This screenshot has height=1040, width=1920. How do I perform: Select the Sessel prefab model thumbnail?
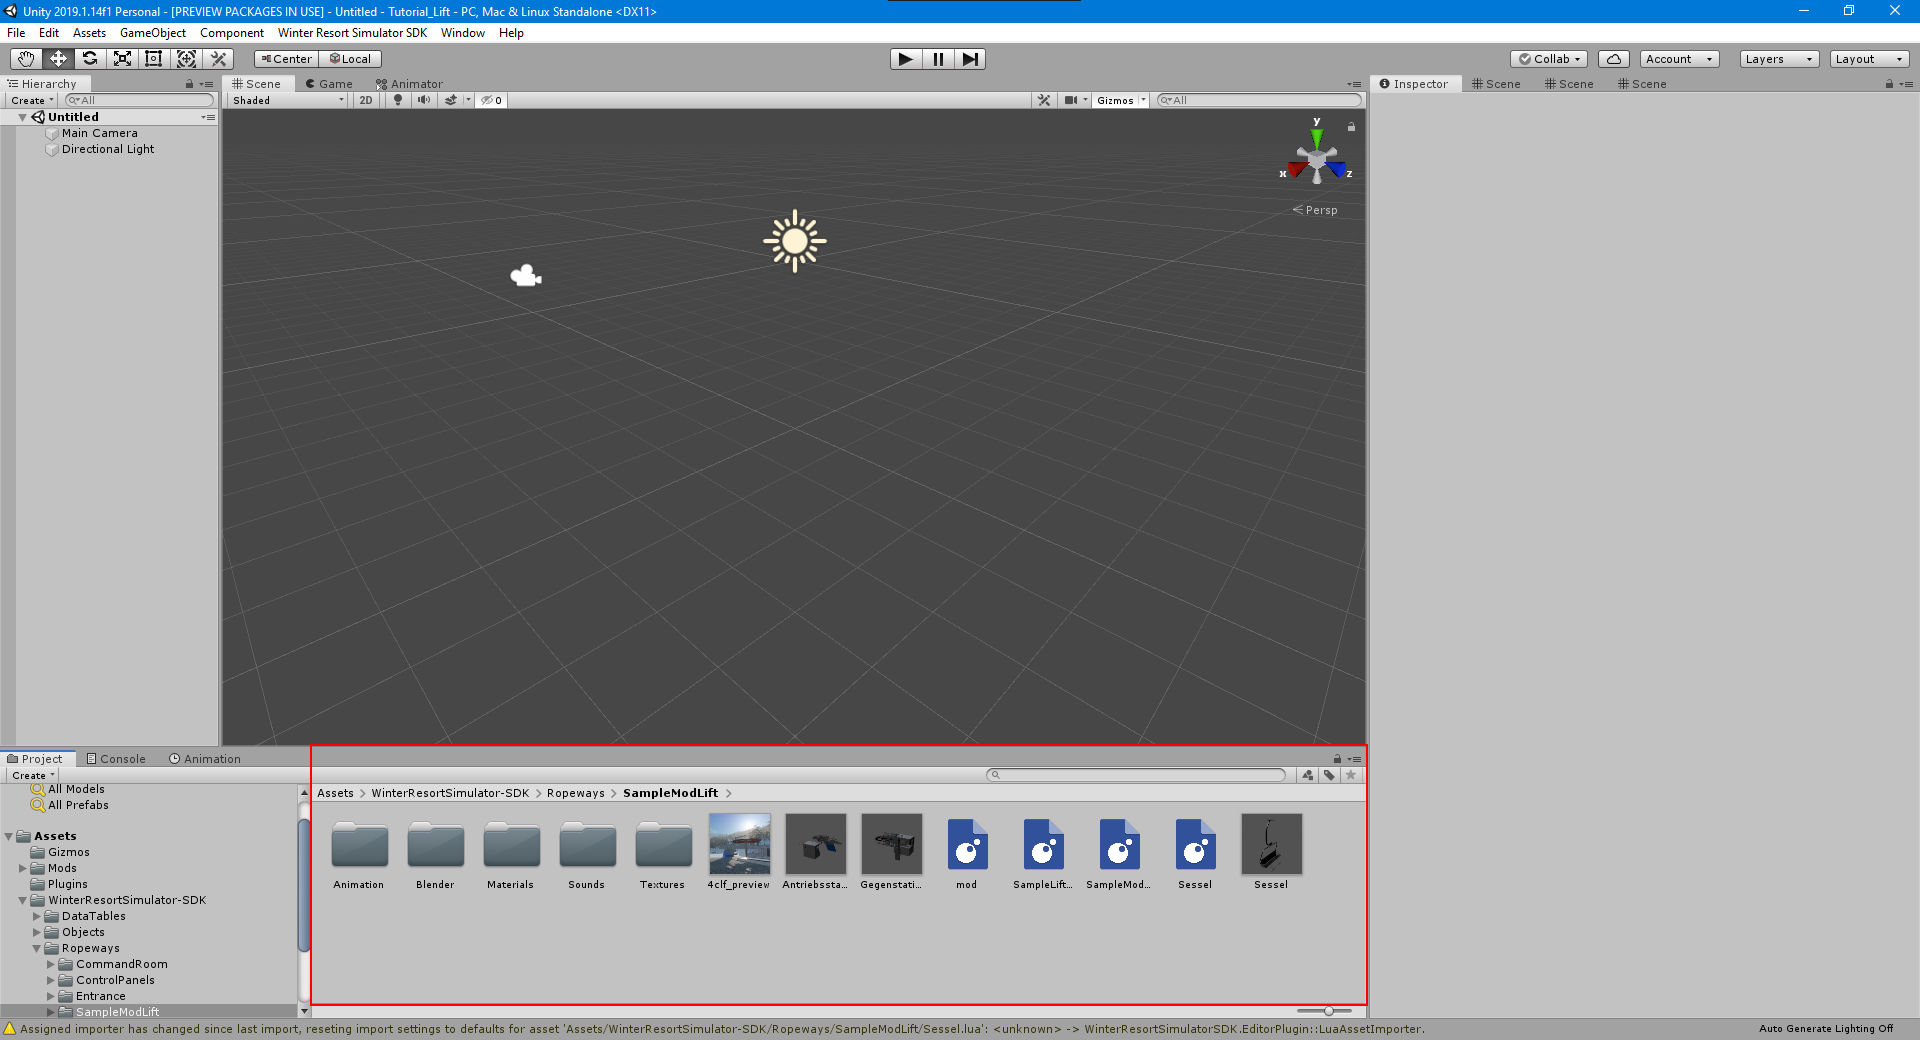point(1271,844)
